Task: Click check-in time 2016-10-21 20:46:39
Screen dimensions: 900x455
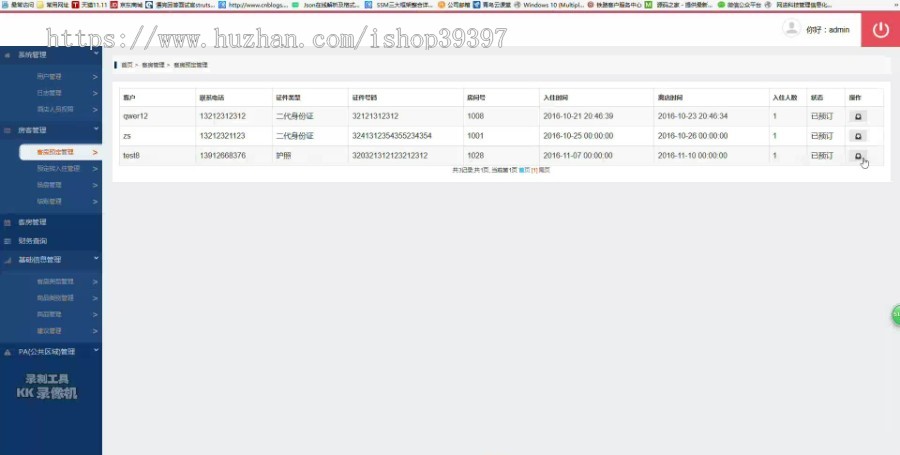Action: pyautogui.click(x=578, y=116)
